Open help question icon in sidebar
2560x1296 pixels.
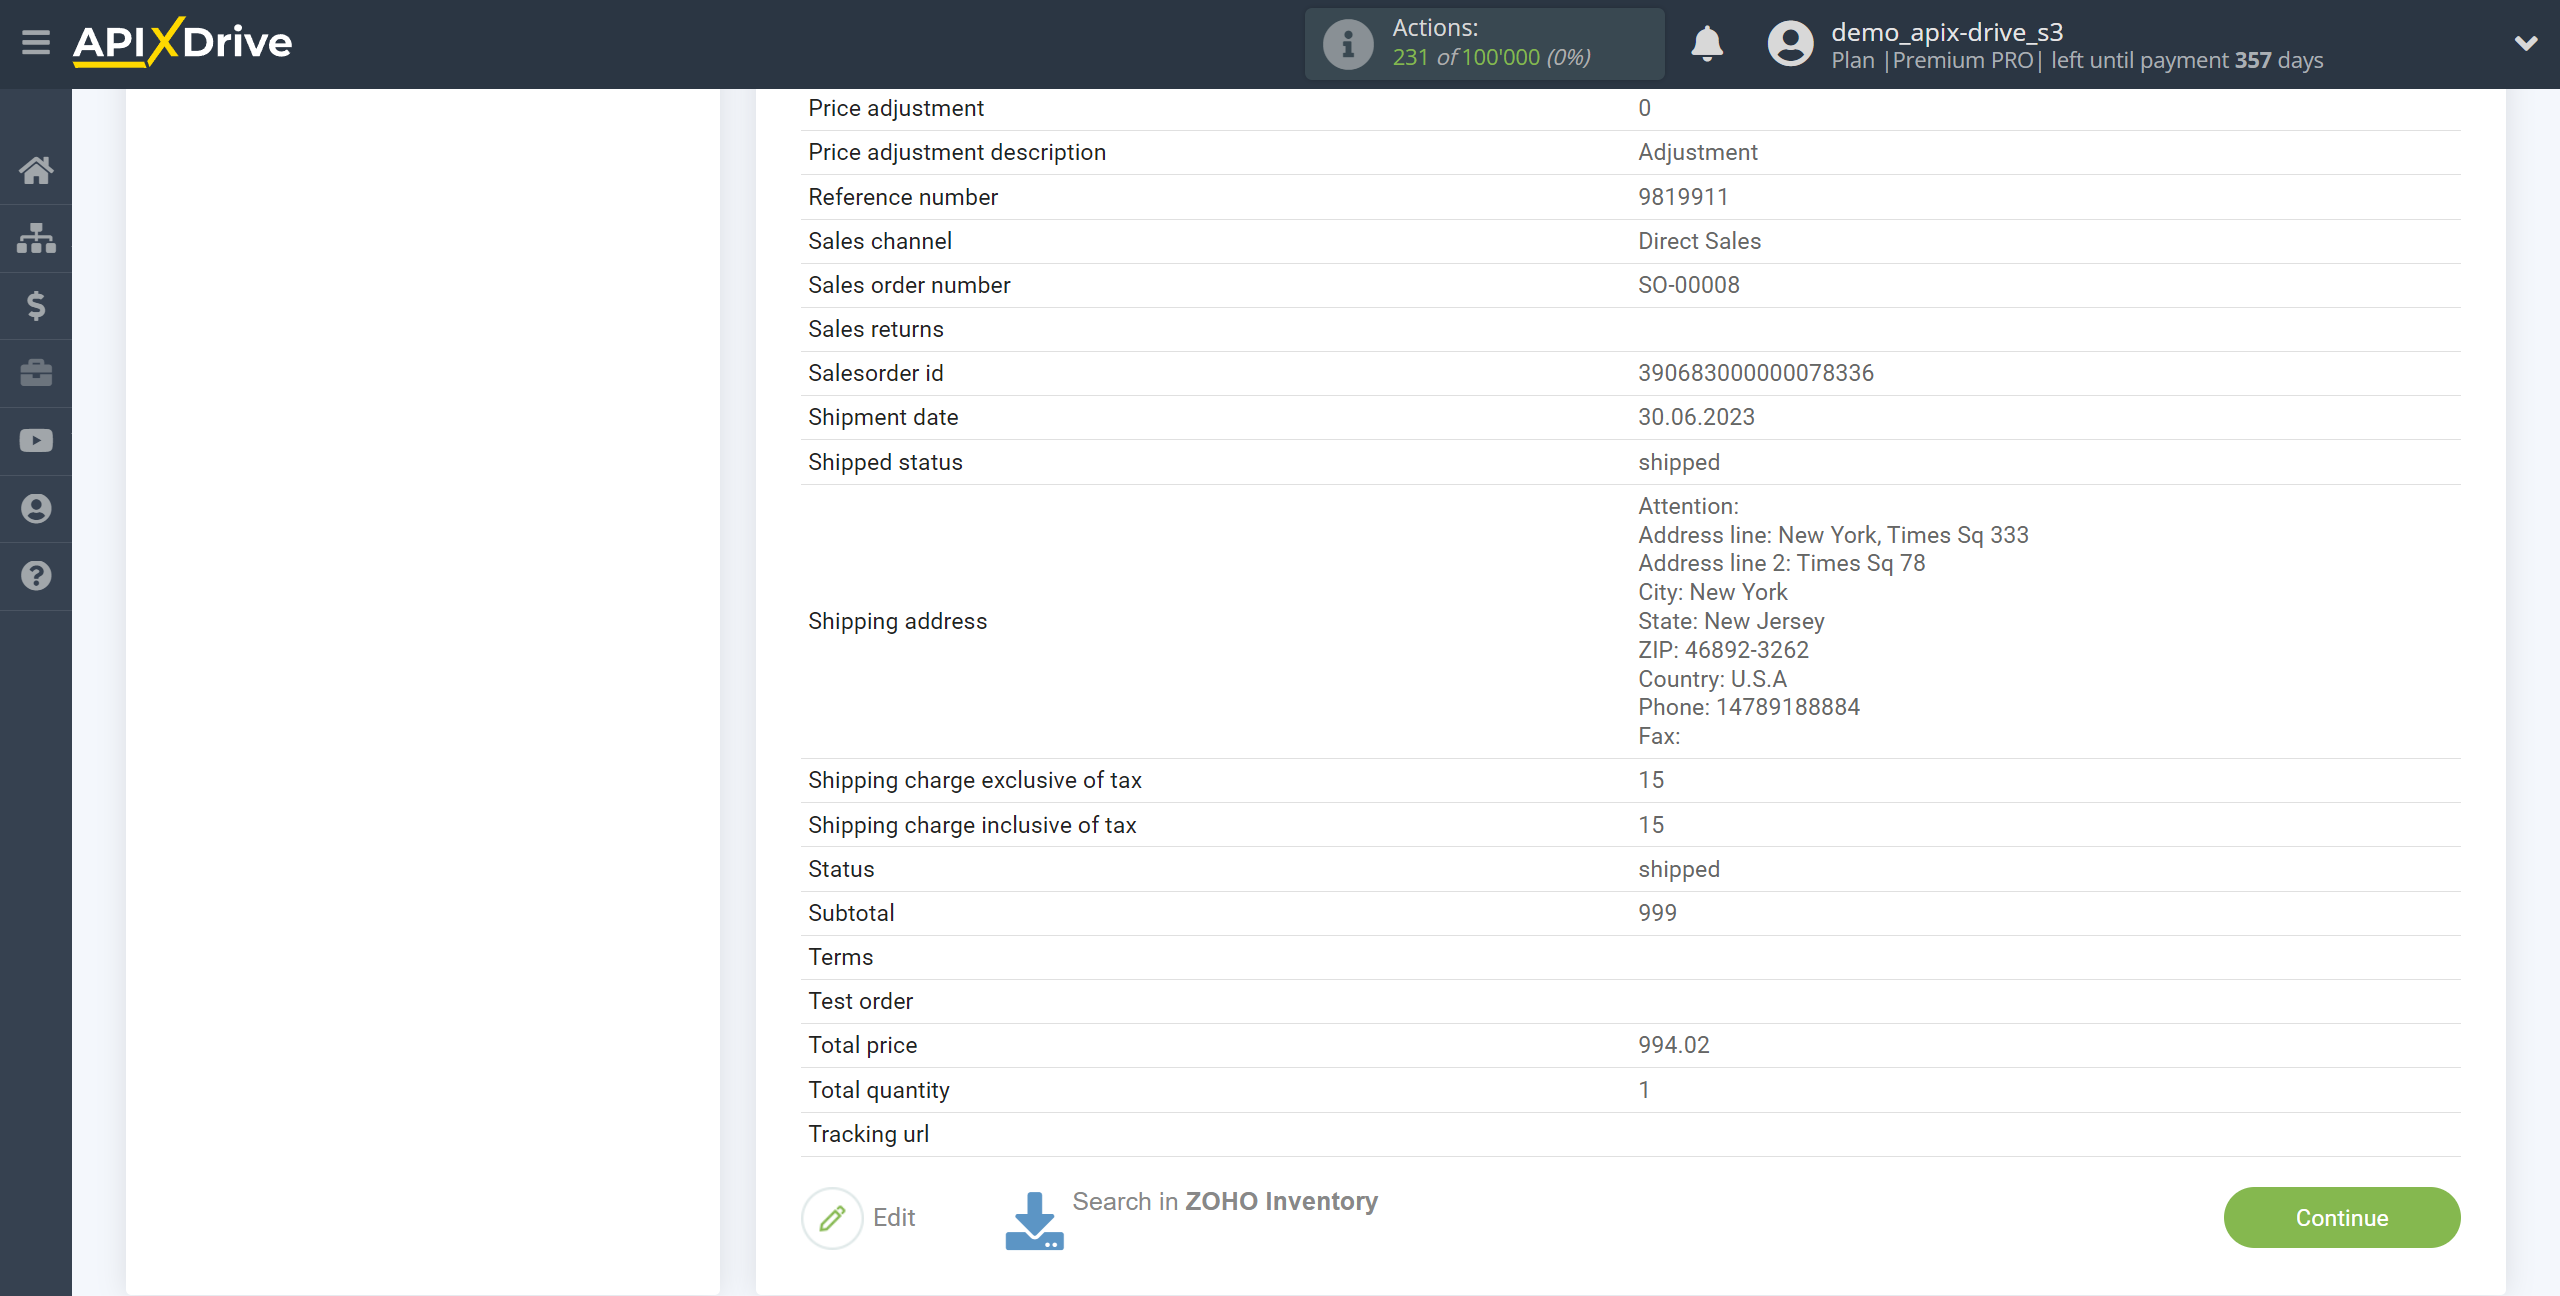pyautogui.click(x=36, y=576)
